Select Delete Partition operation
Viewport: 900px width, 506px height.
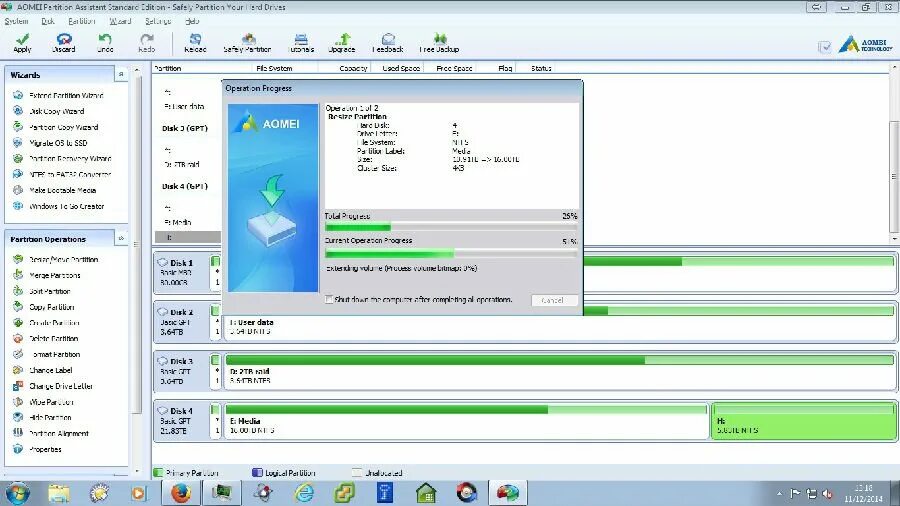53,338
